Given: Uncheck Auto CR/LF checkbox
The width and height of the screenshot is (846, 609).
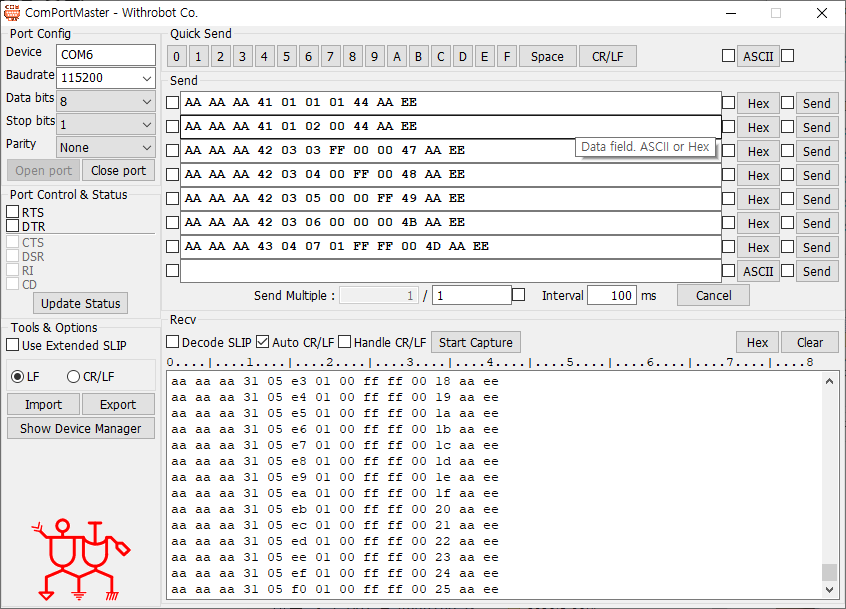Looking at the screenshot, I should coord(263,341).
